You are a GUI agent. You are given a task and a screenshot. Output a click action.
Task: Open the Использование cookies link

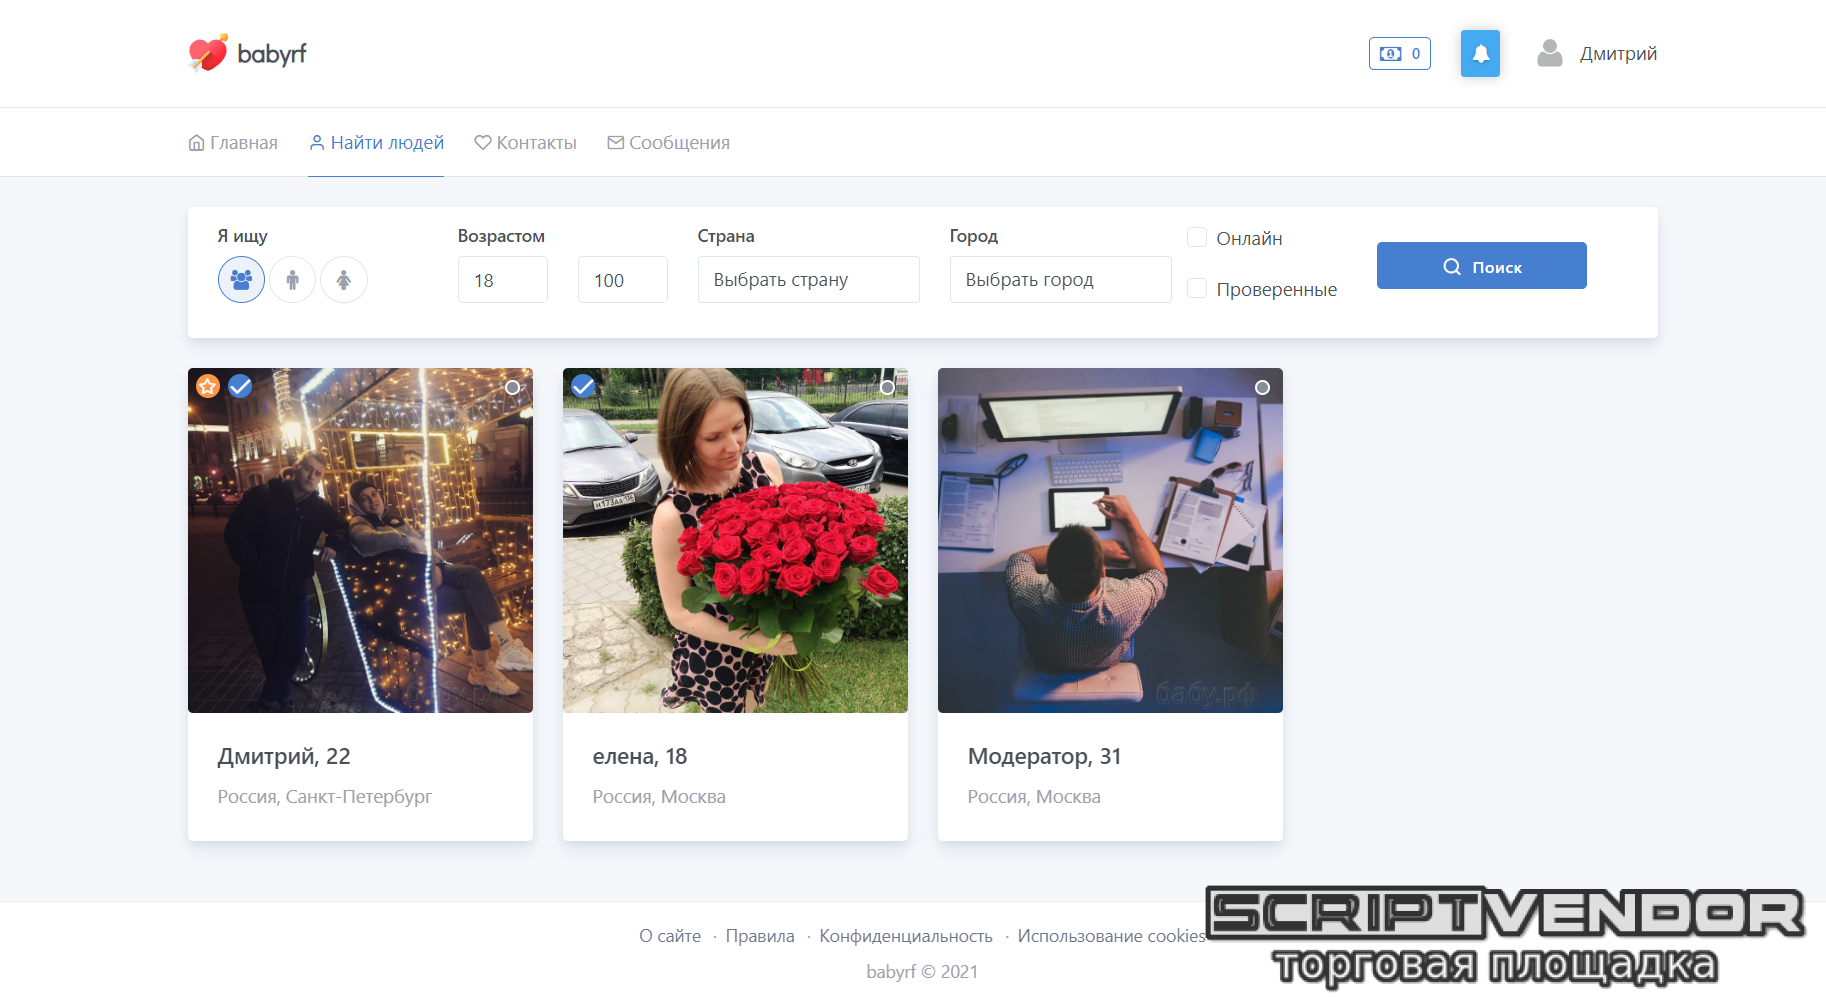pyautogui.click(x=1111, y=936)
